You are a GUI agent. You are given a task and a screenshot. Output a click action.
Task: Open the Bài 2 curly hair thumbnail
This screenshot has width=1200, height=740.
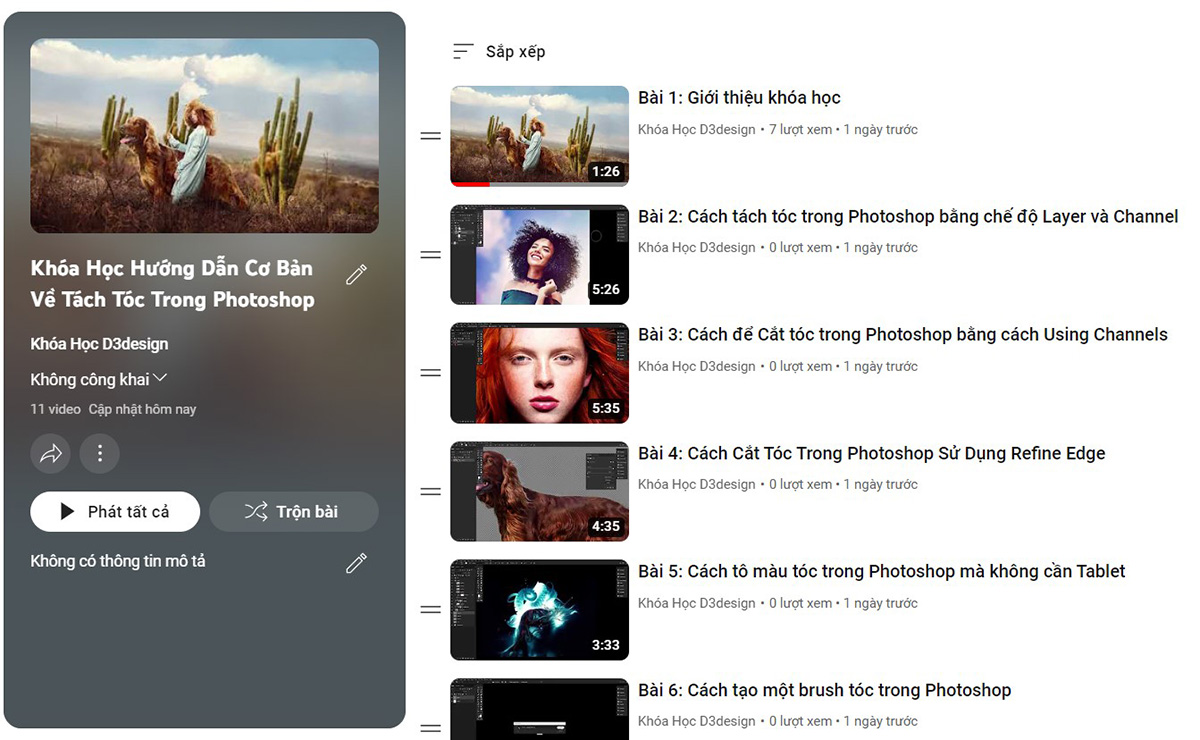coord(540,255)
